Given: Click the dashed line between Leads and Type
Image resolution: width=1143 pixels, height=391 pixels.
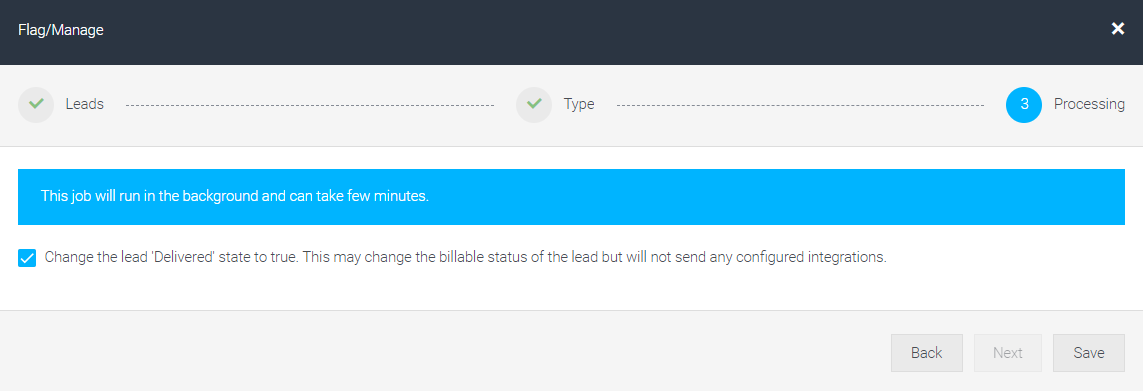Looking at the screenshot, I should click(x=310, y=105).
